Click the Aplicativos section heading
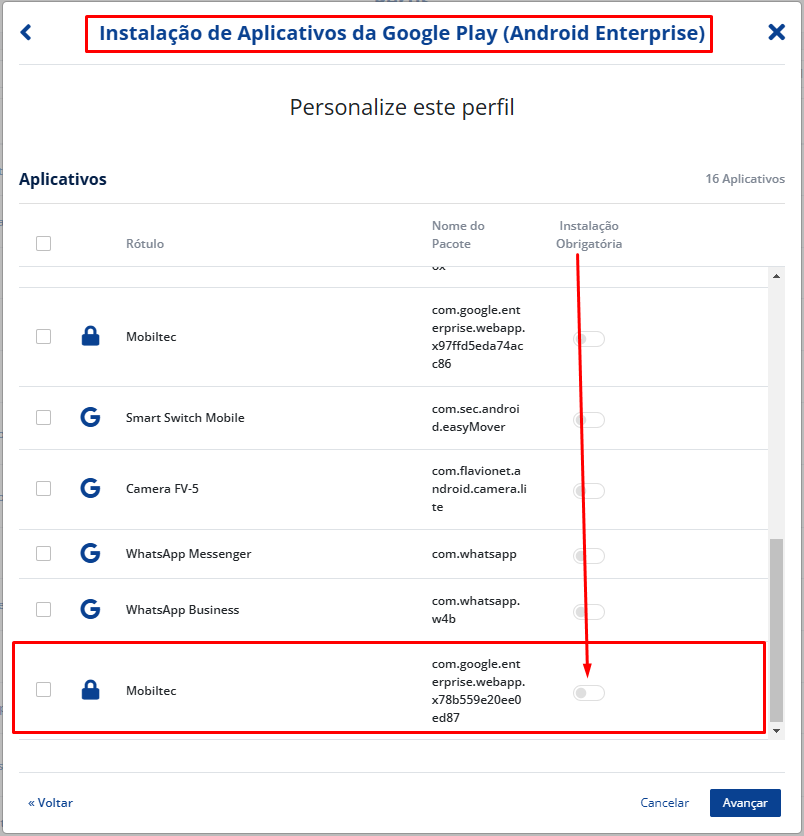This screenshot has height=836, width=804. 63,179
